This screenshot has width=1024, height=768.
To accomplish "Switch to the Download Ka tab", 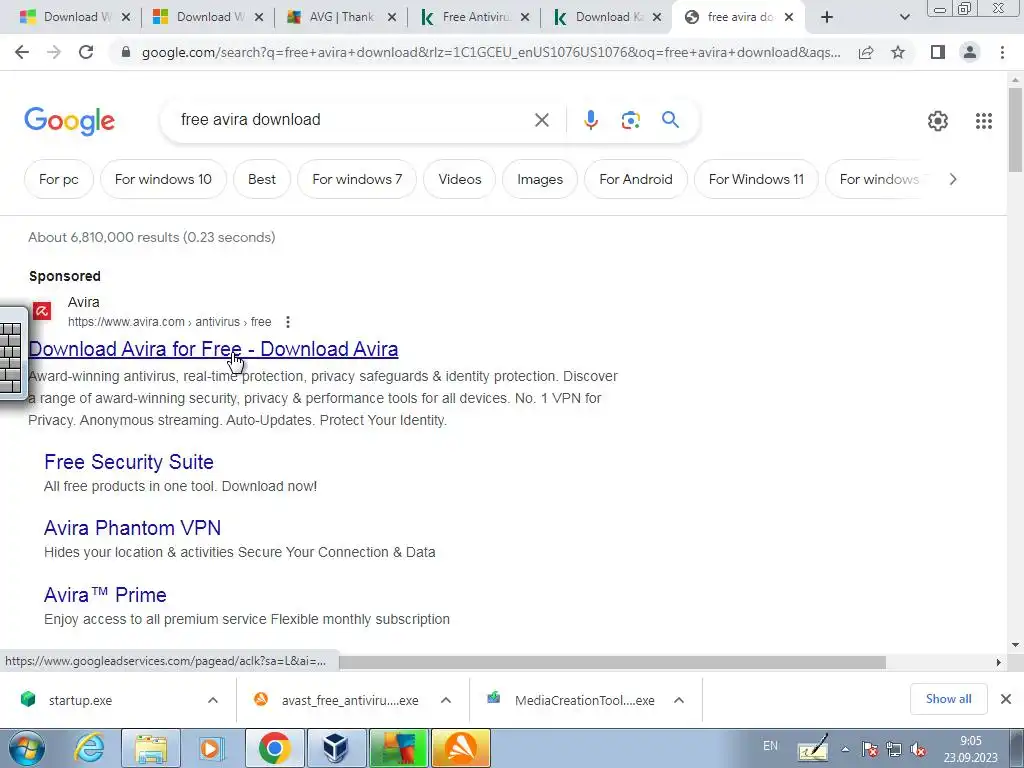I will (x=607, y=17).
